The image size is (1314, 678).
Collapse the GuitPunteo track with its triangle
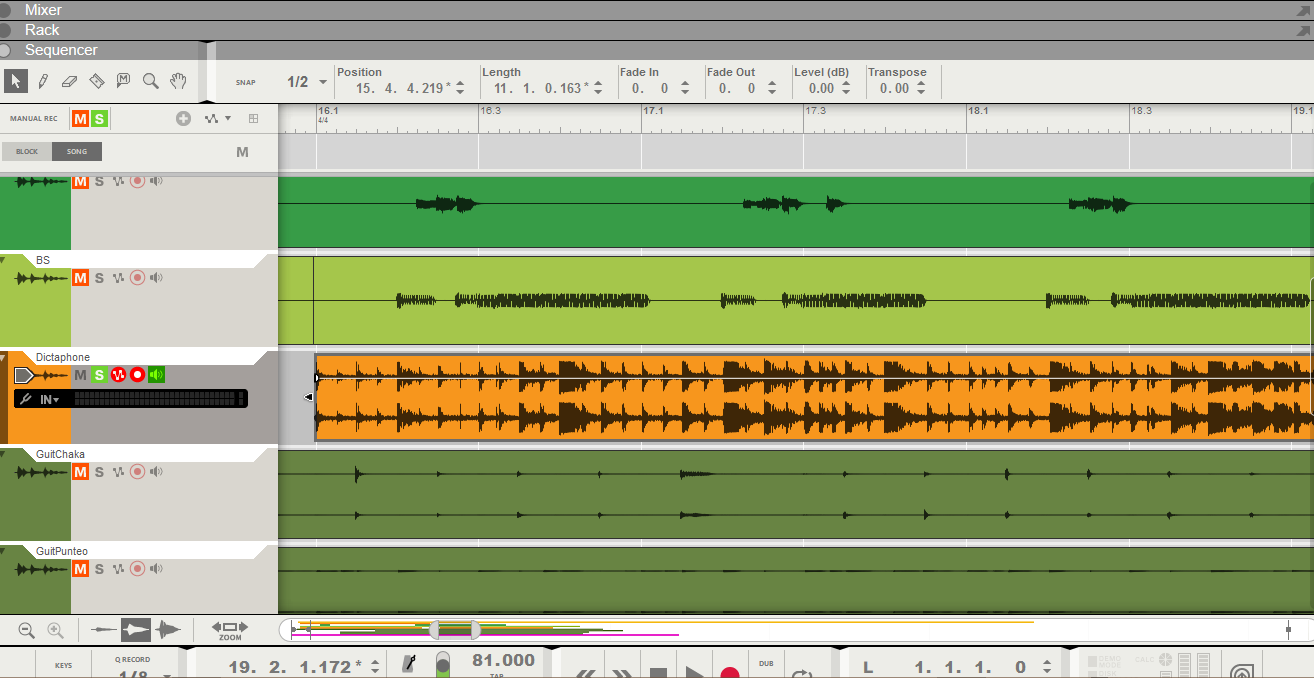[x=4, y=551]
